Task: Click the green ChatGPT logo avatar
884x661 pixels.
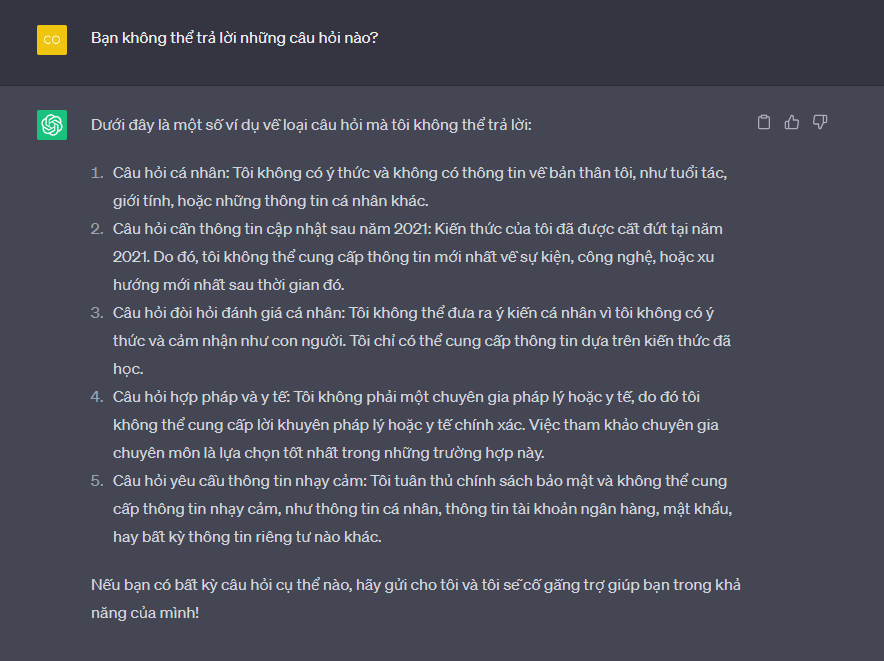Action: pos(52,125)
